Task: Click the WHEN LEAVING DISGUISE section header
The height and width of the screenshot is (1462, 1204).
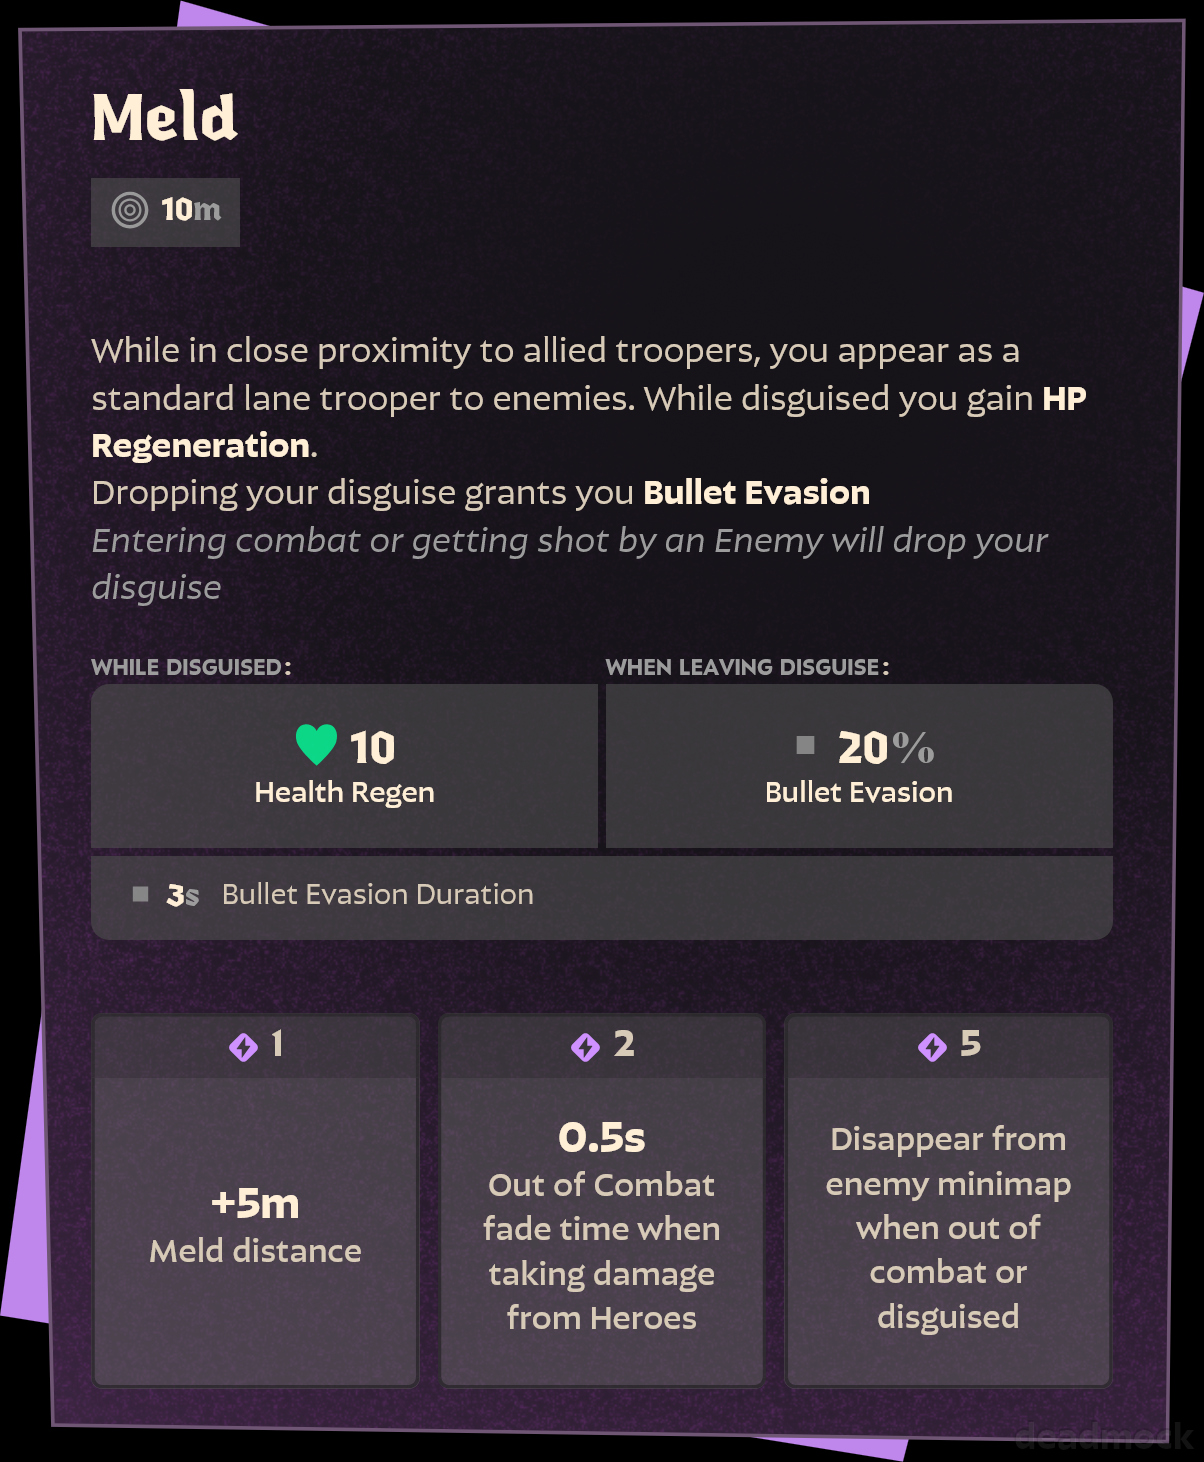Action: pos(747,667)
